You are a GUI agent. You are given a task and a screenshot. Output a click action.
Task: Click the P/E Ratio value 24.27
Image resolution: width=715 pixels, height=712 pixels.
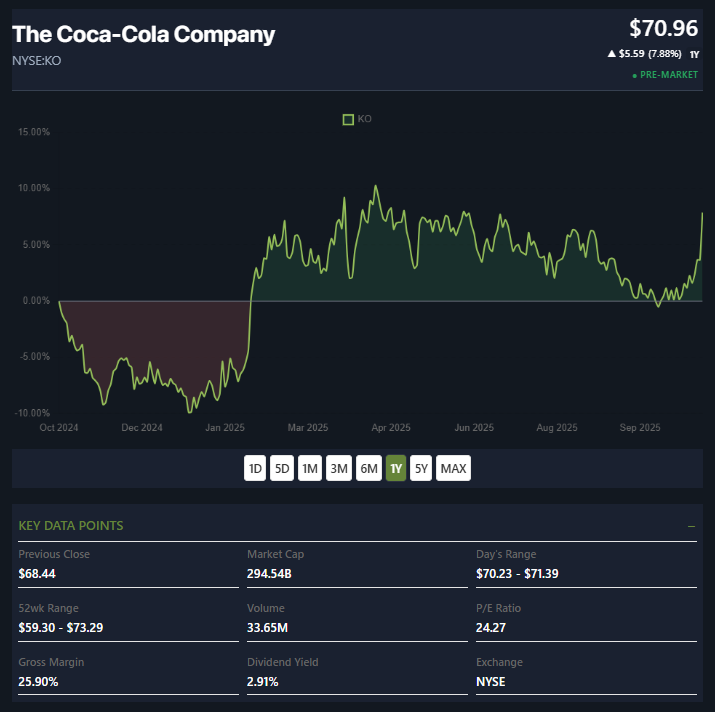[491, 628]
